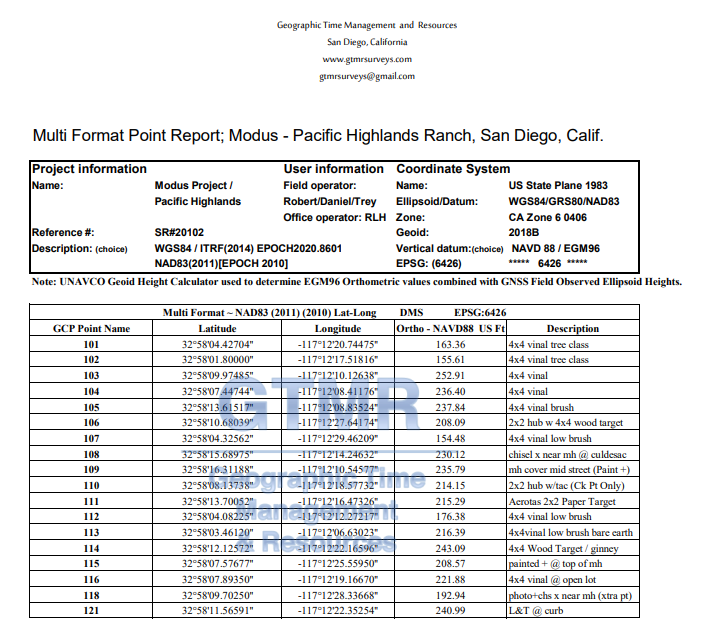Screen dimensions: 702x624
Task: Select GCP point 101 row name
Action: click(x=91, y=345)
